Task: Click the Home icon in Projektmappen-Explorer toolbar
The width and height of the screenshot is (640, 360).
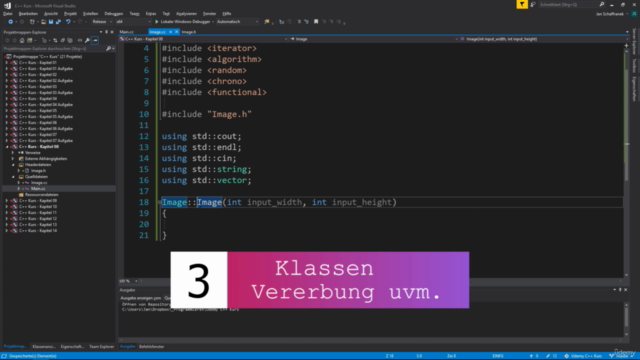Action: (x=22, y=40)
